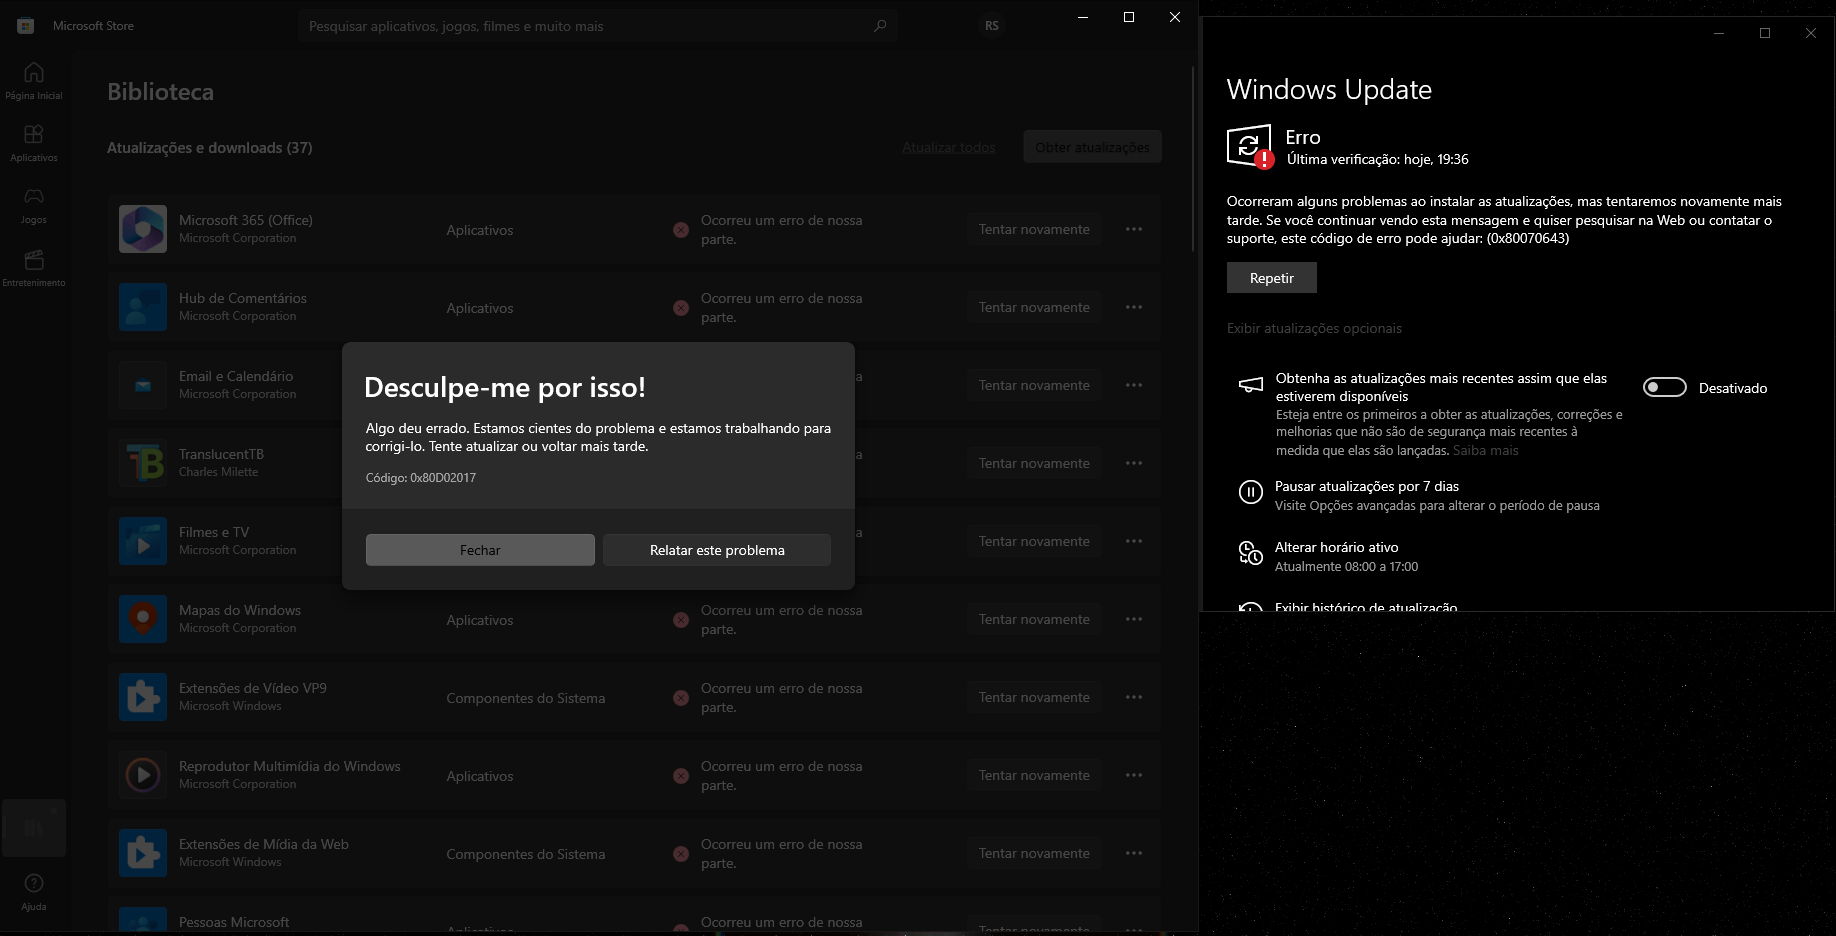The height and width of the screenshot is (936, 1836).
Task: Click the Microsoft Store search field
Action: coord(597,26)
